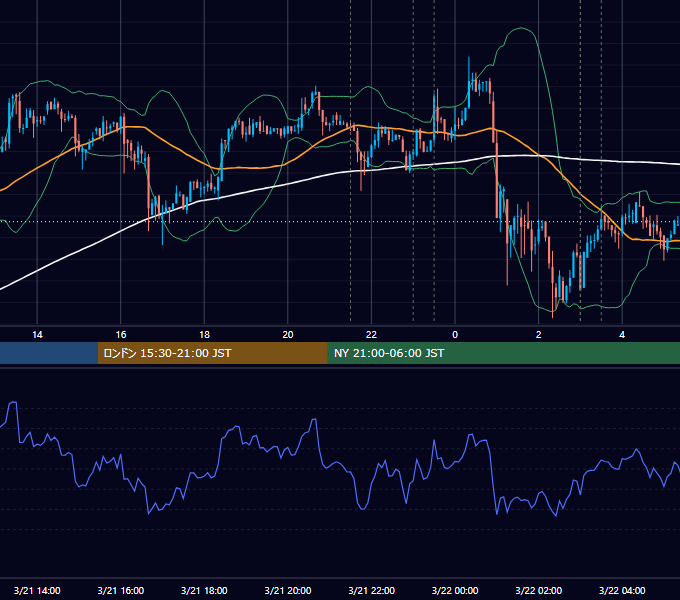Viewport: 680px width, 600px height.
Task: Click the 3/22 02:00 date label
Action: pos(539,590)
